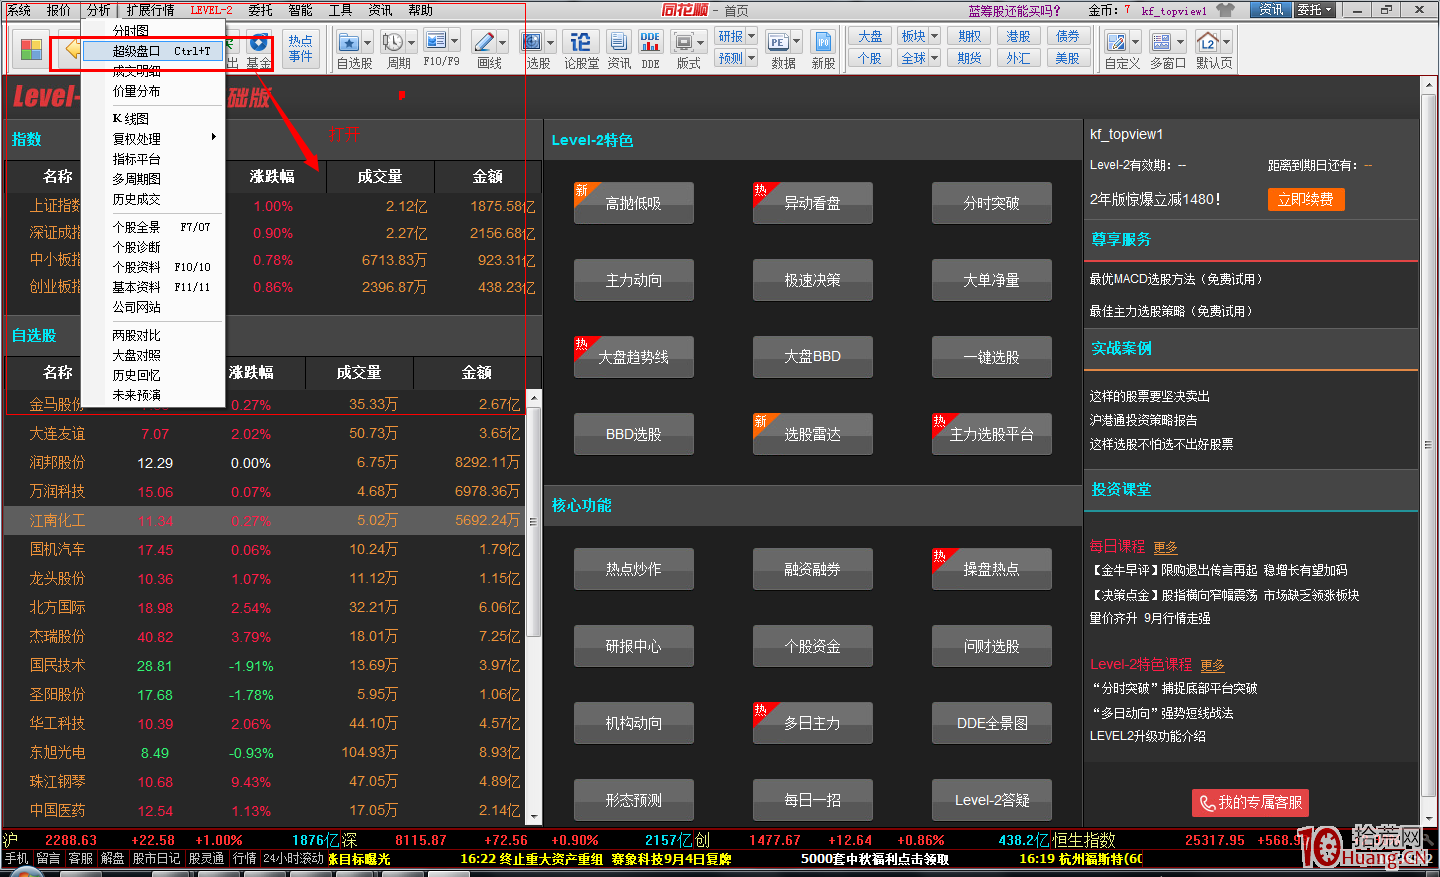Select 历史回忆 in the open menu

pyautogui.click(x=137, y=375)
